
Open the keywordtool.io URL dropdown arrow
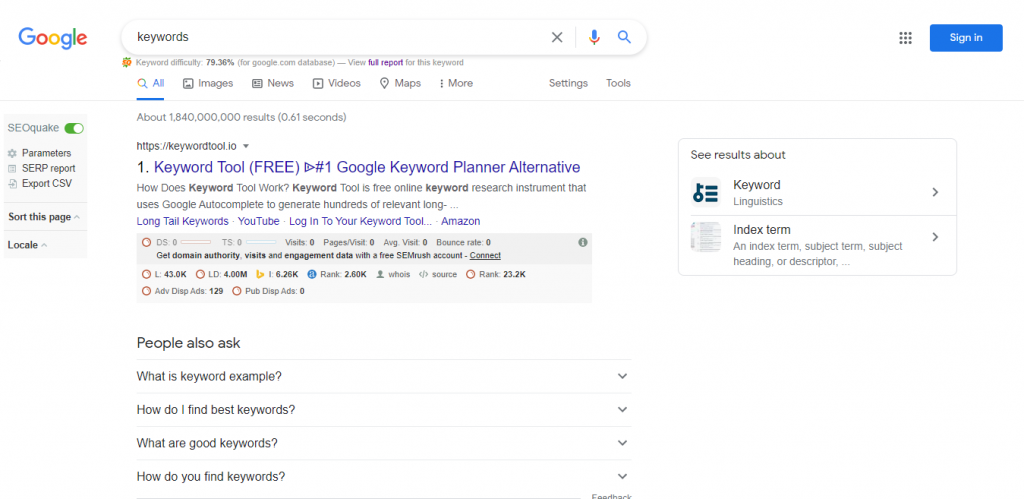coord(246,146)
